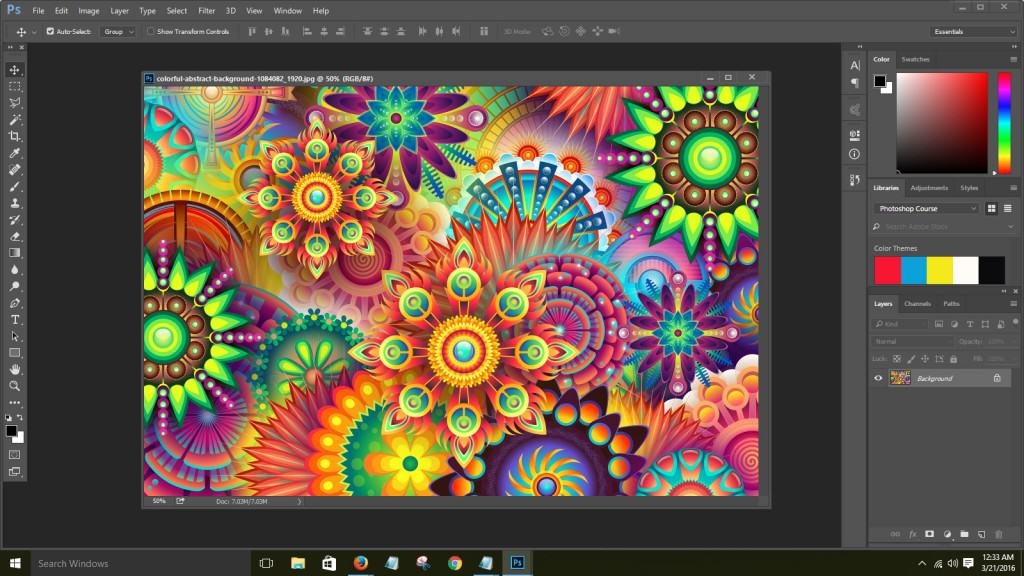Screen dimensions: 1024x576
Task: Select the Lasso tool
Action: click(14, 103)
